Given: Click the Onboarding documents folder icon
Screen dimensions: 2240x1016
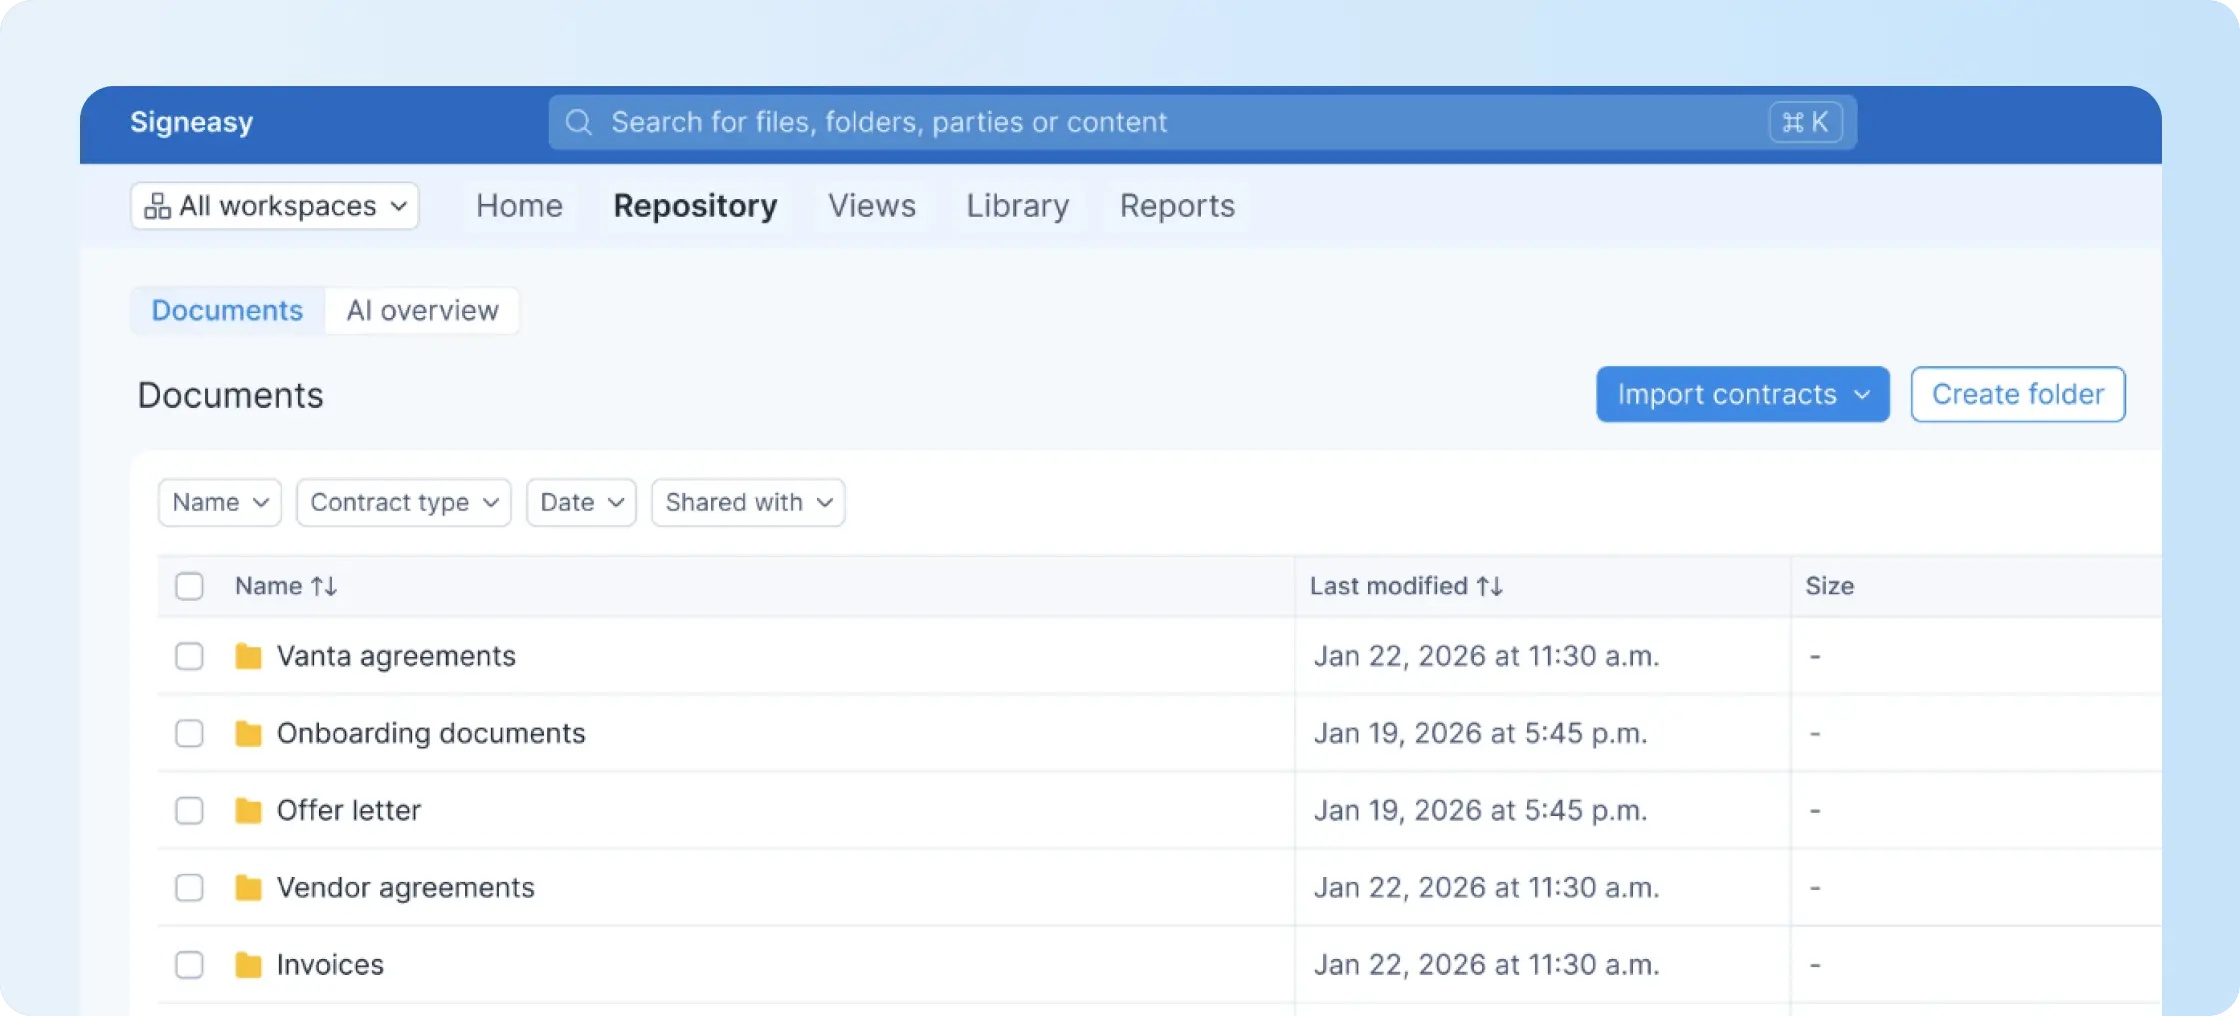Looking at the screenshot, I should pyautogui.click(x=248, y=733).
